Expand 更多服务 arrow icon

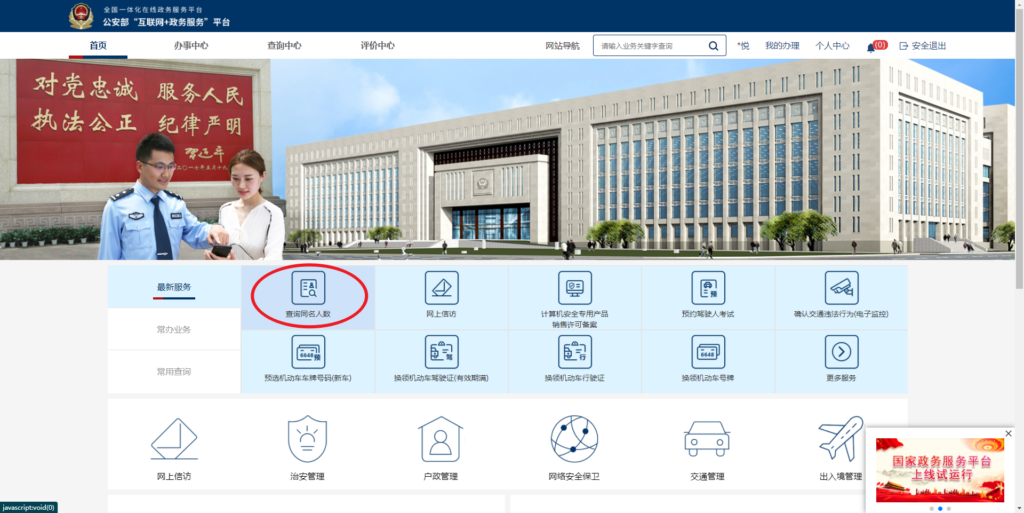tap(841, 352)
